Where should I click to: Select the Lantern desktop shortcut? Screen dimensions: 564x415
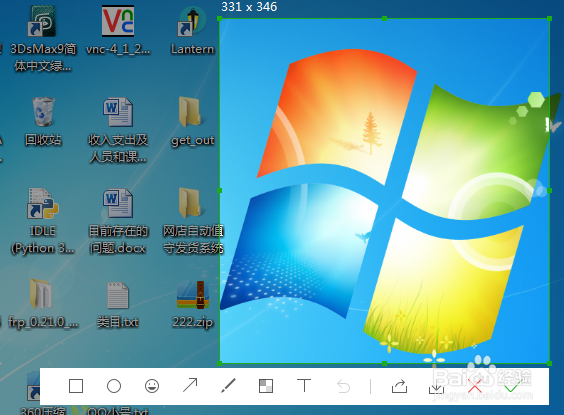[192, 30]
